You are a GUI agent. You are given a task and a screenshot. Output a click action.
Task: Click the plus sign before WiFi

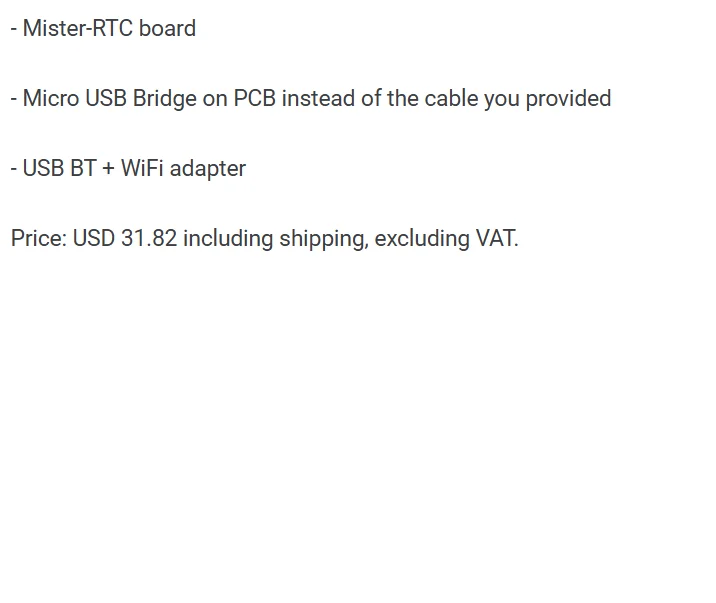coord(108,169)
